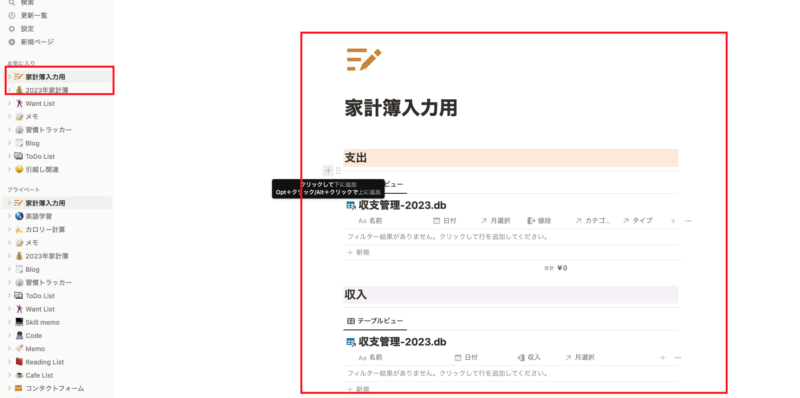This screenshot has width=800, height=398.
Task: Expand カロリー計算 page tree
Action: click(x=9, y=230)
